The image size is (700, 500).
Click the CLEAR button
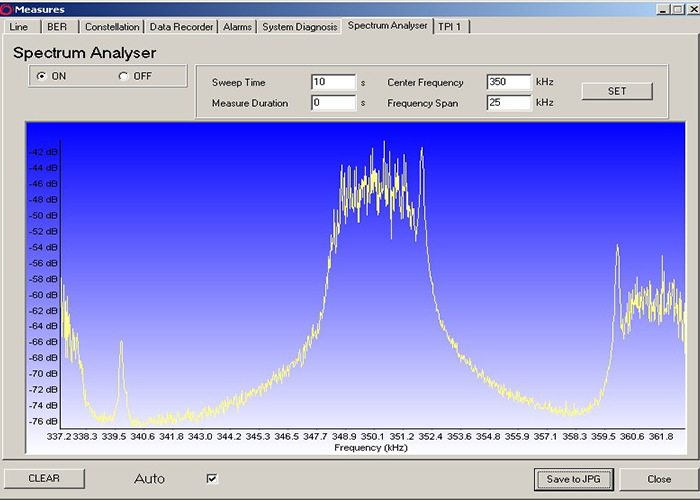(43, 478)
